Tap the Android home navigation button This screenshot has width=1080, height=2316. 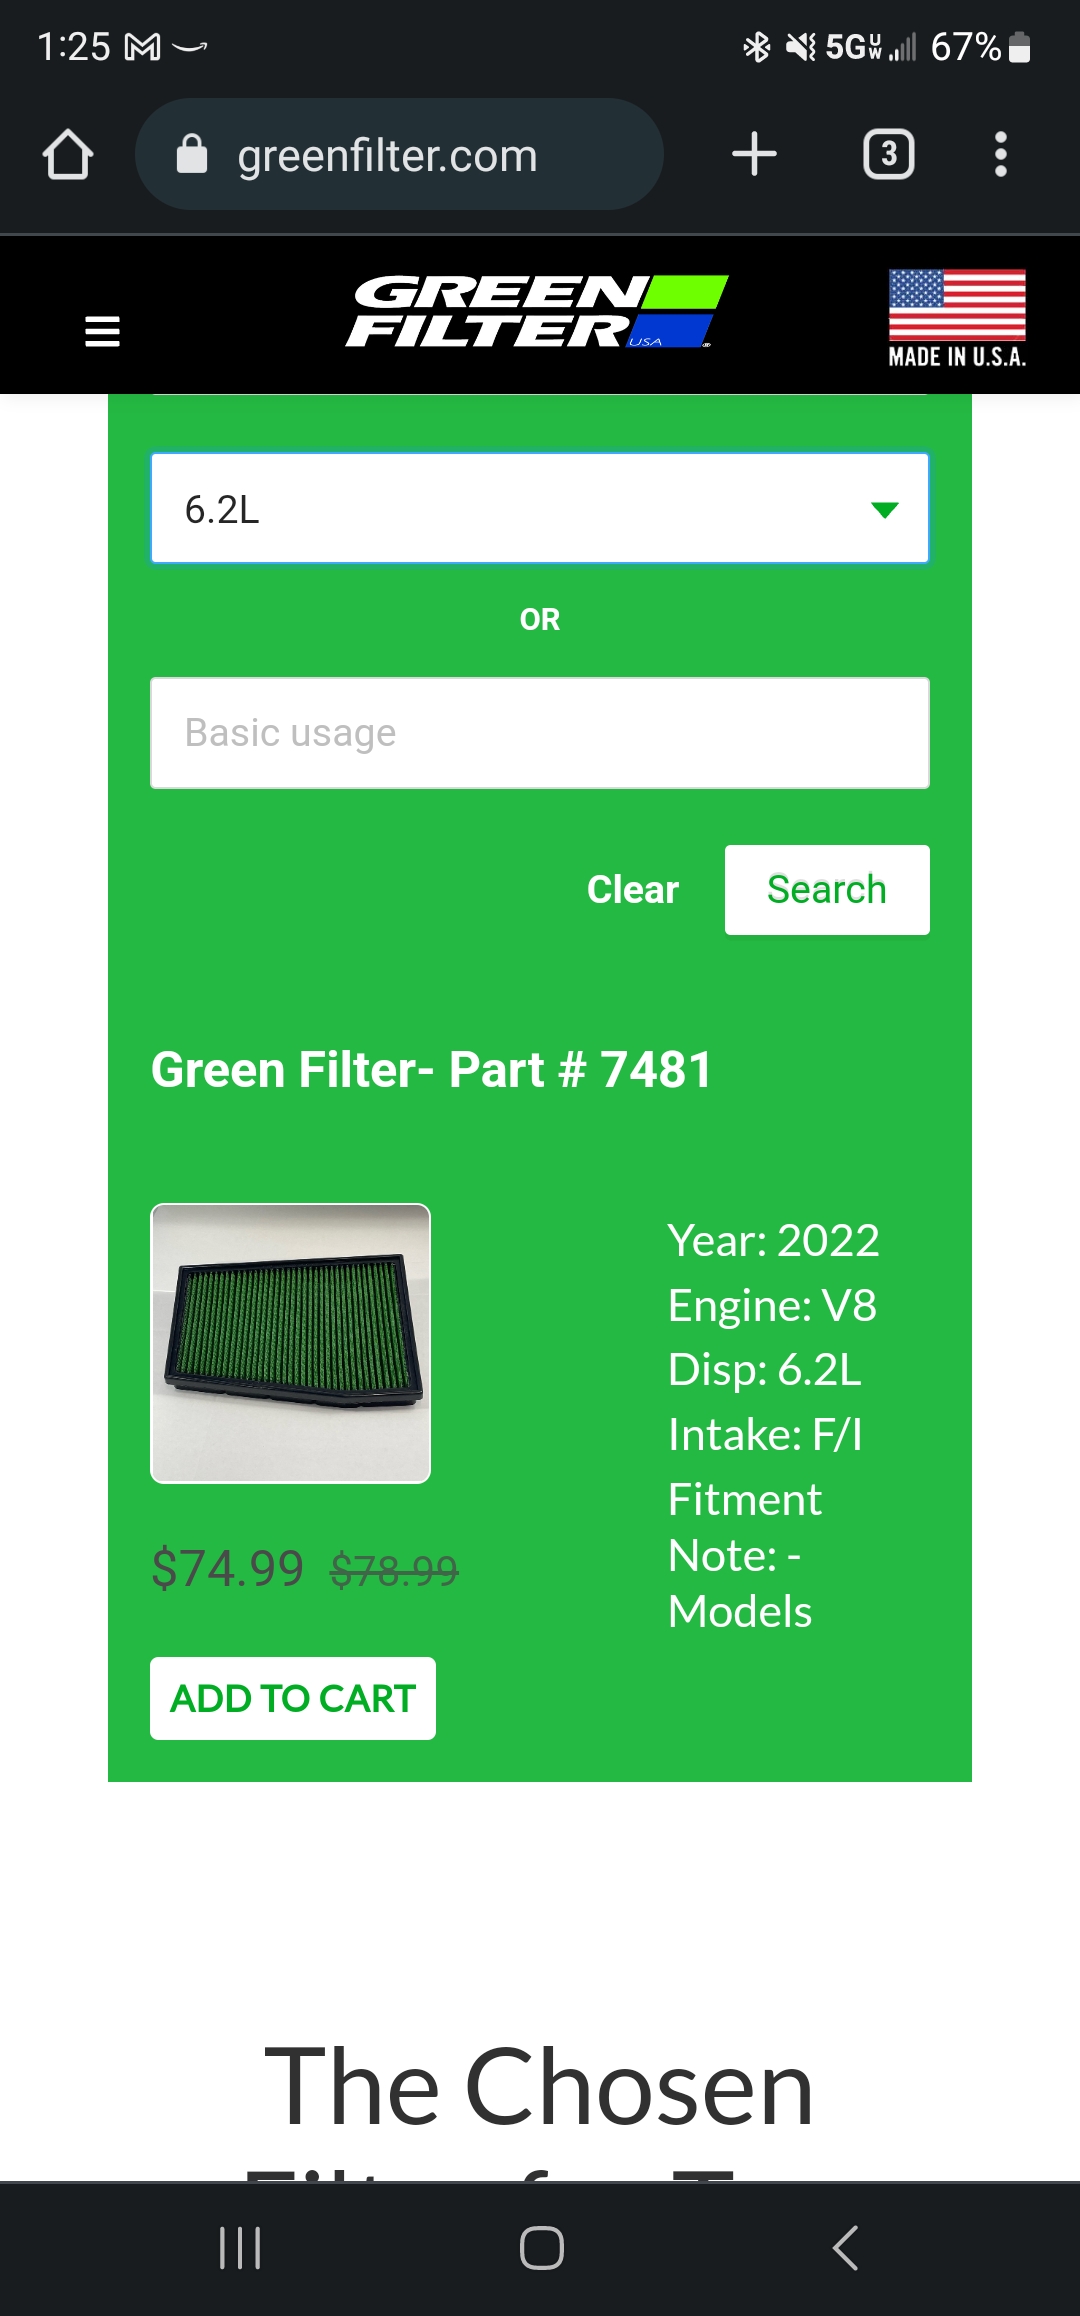(541, 2248)
